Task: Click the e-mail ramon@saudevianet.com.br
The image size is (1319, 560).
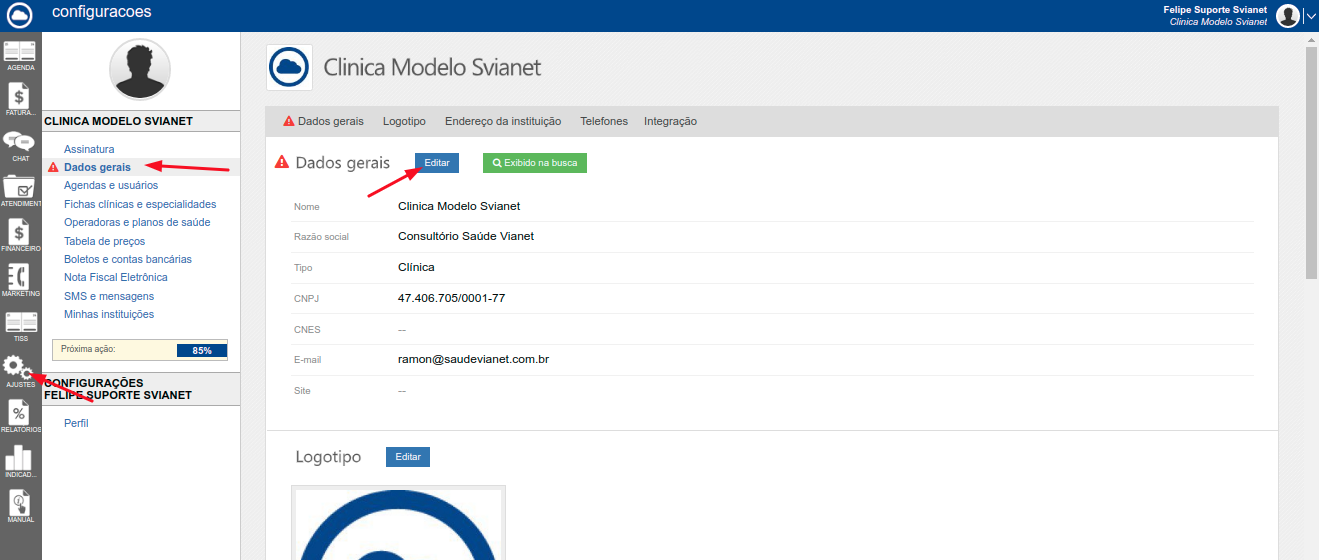Action: tap(473, 359)
